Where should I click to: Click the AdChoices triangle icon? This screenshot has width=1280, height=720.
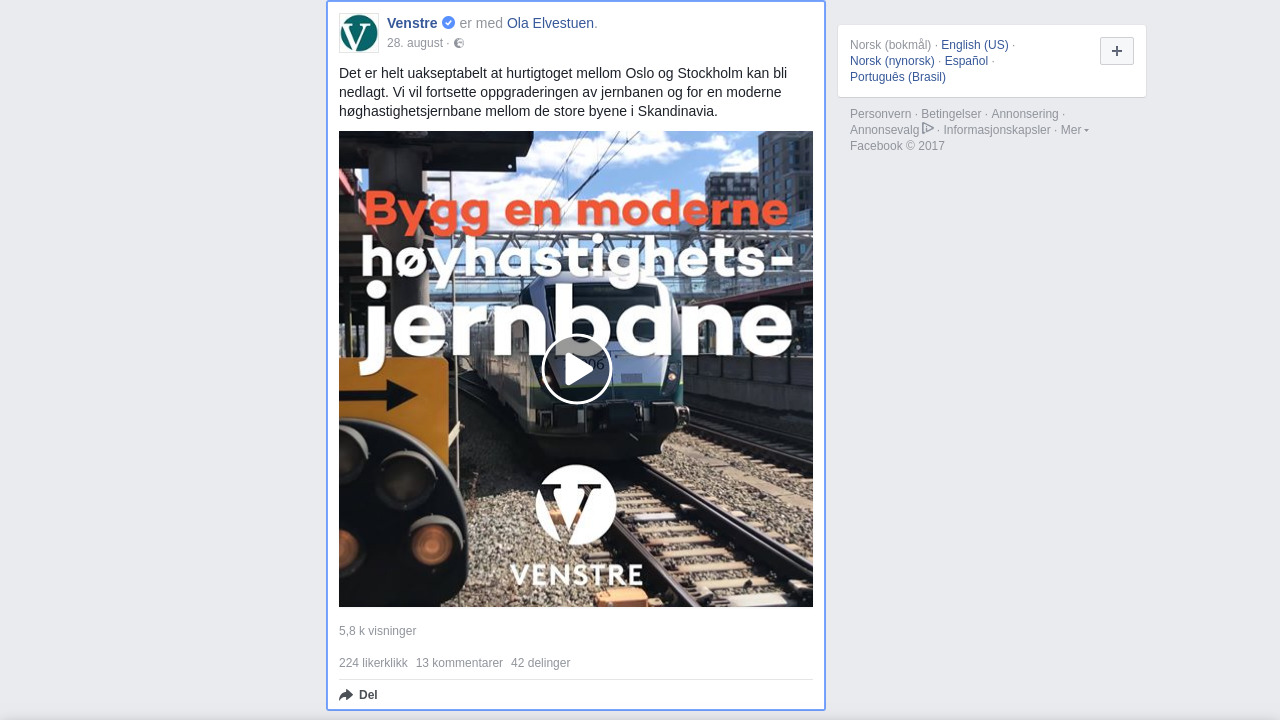928,128
